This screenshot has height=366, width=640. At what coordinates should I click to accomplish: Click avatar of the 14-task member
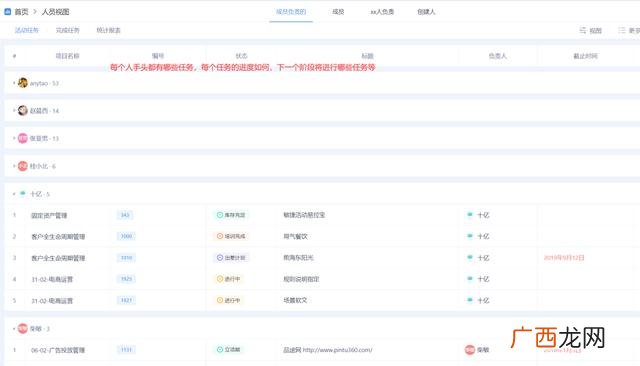click(x=23, y=111)
